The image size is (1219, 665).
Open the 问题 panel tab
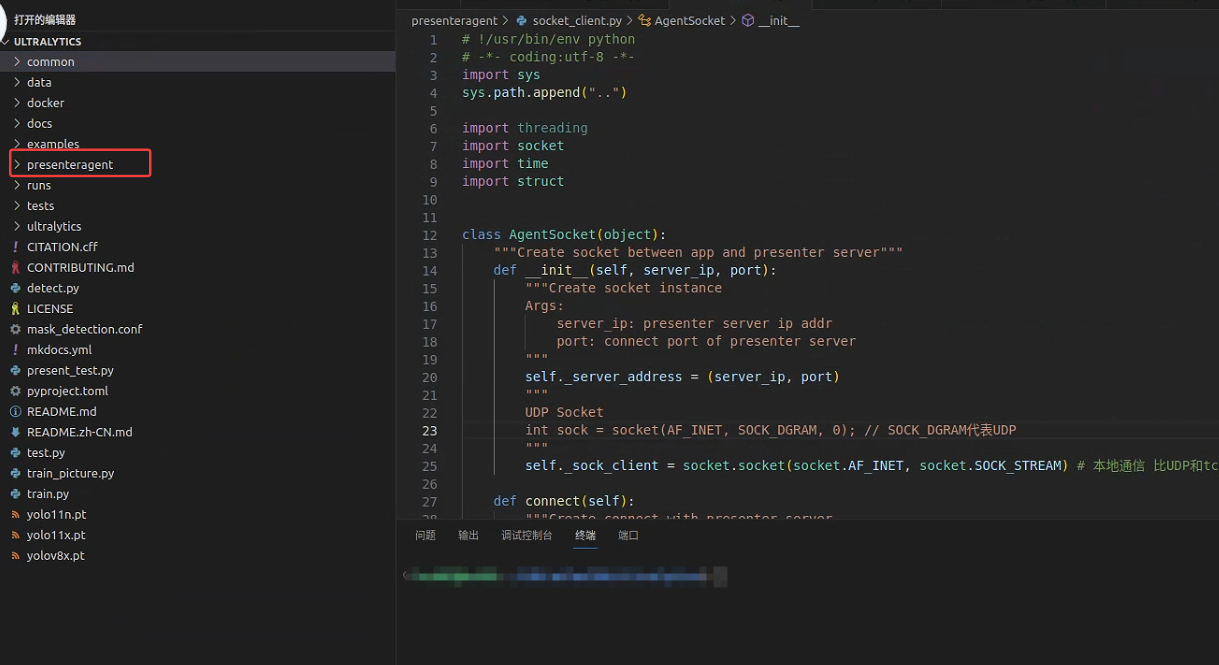click(425, 535)
